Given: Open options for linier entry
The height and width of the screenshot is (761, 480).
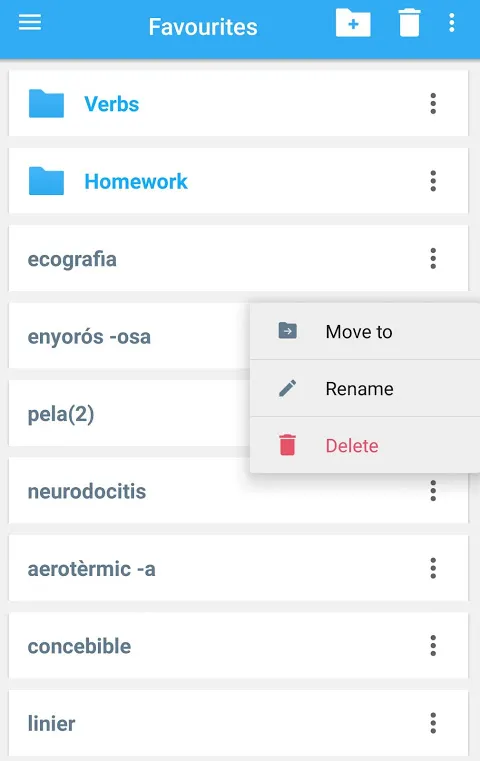Looking at the screenshot, I should (x=433, y=723).
